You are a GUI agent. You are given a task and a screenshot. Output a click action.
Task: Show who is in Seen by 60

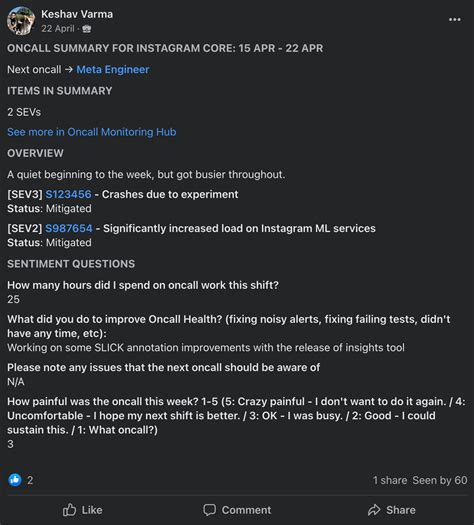(x=440, y=480)
